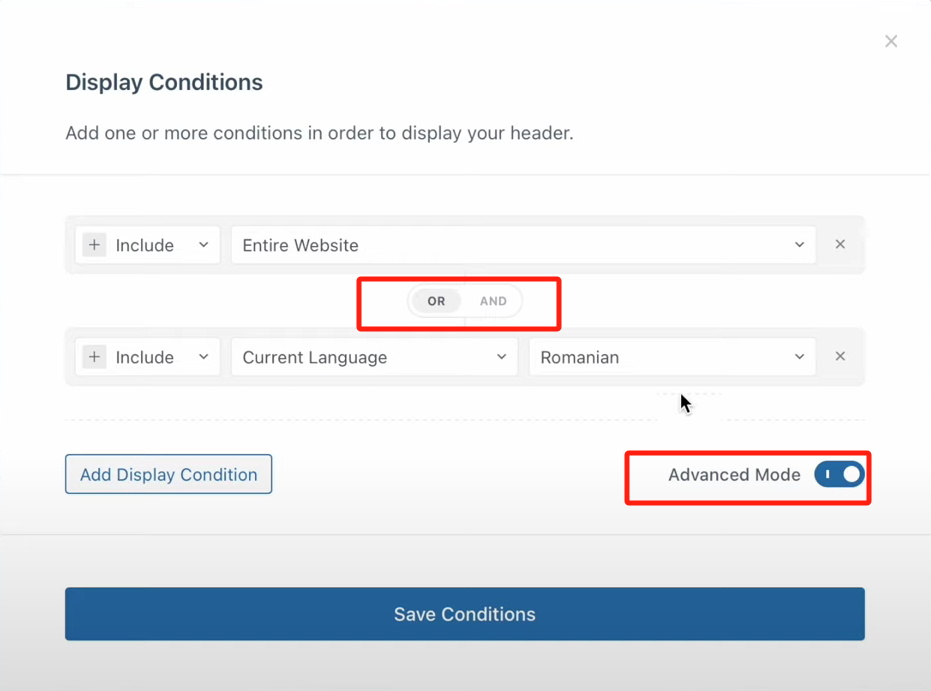Image resolution: width=931 pixels, height=691 pixels.
Task: Remove the Entire Website condition row
Action: click(840, 244)
